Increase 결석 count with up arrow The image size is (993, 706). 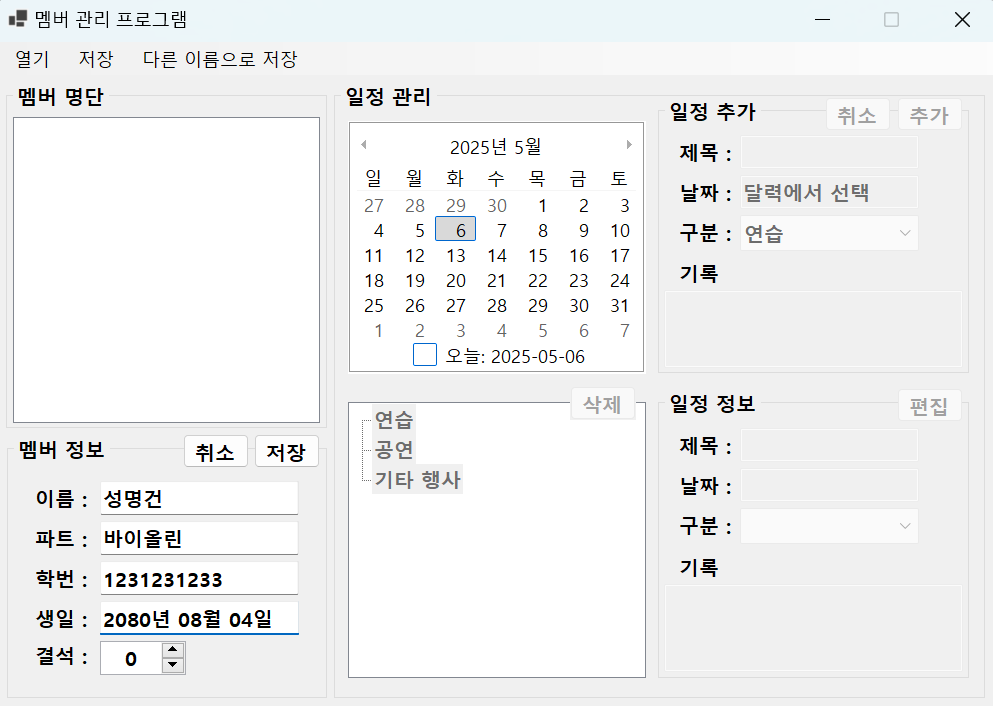coord(173,651)
